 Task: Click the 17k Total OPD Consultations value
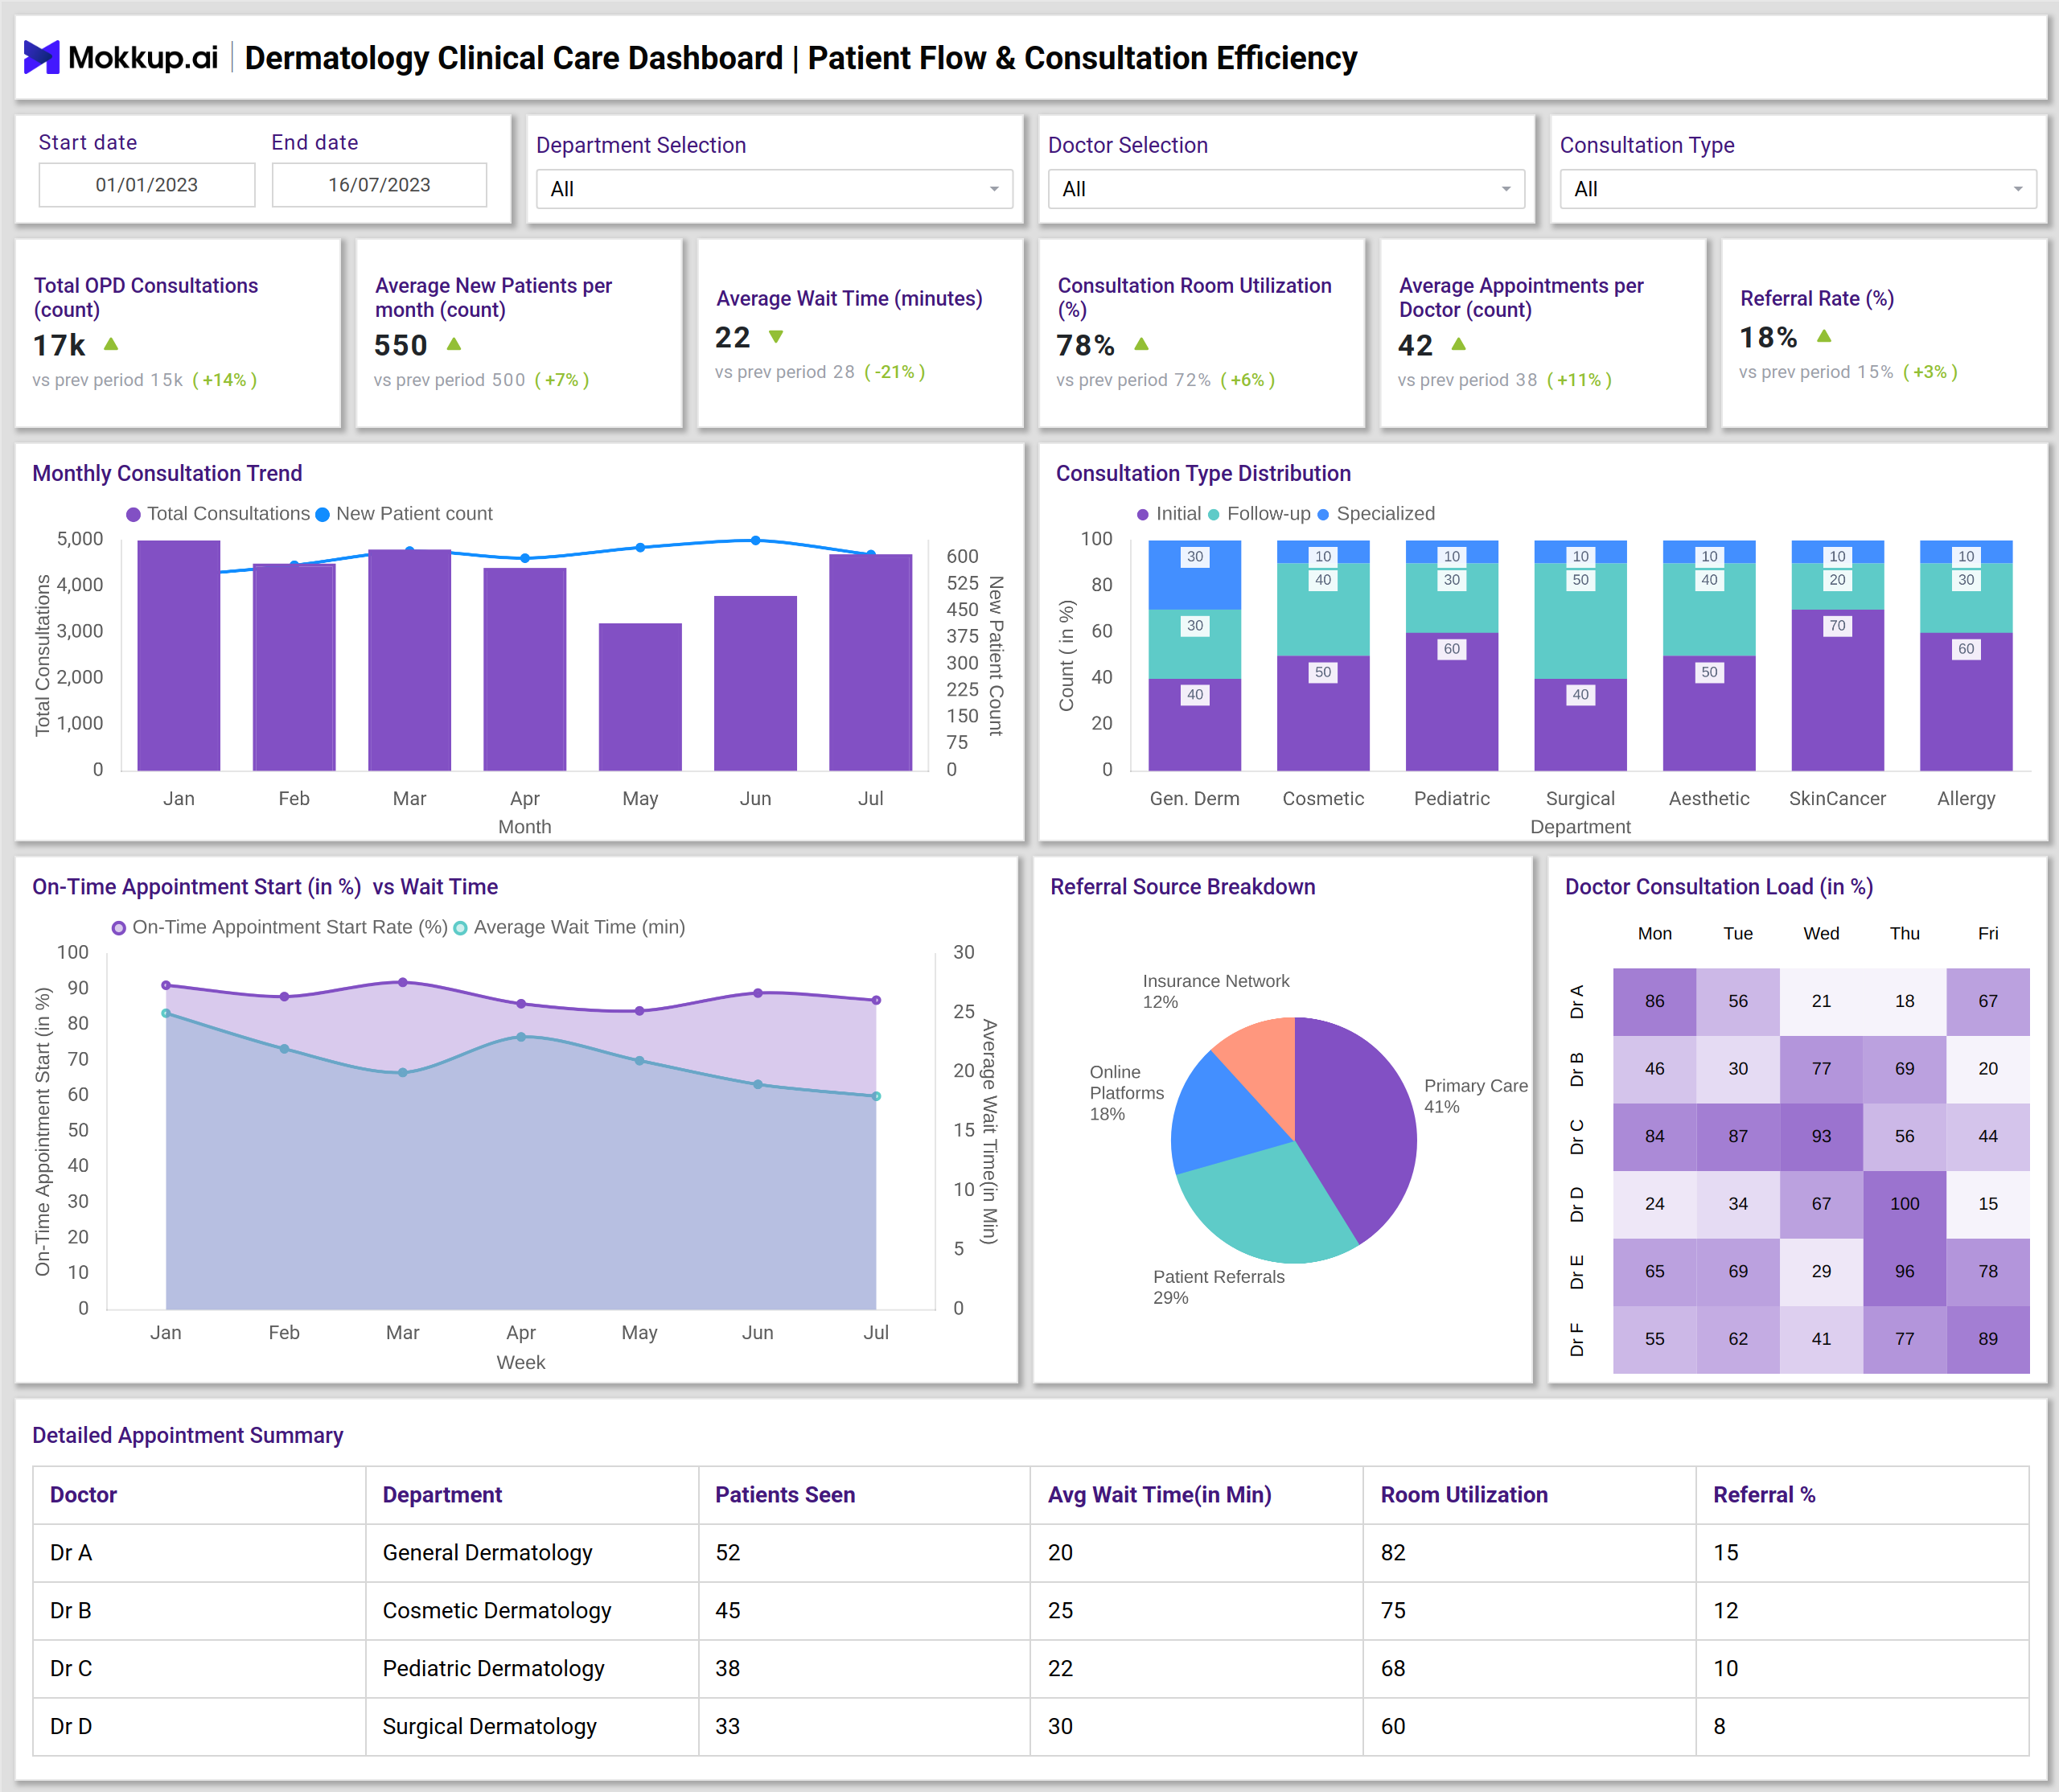click(x=59, y=345)
